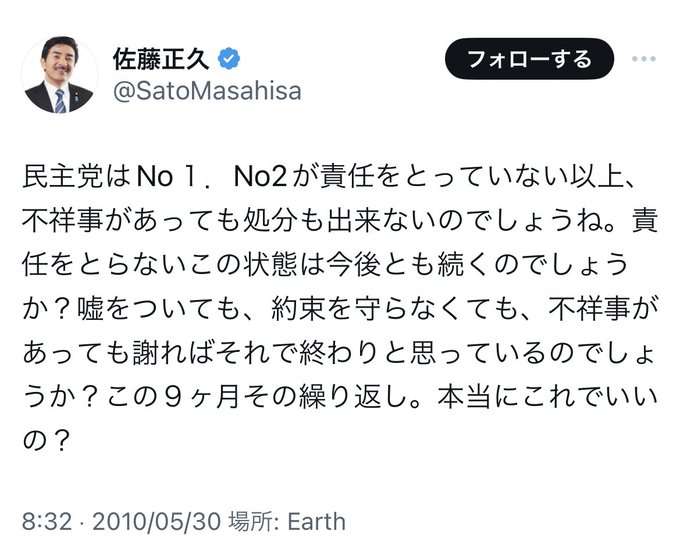Click tweet line starting with あっても謝れば
Screen dimensions: 680x556
point(338,353)
